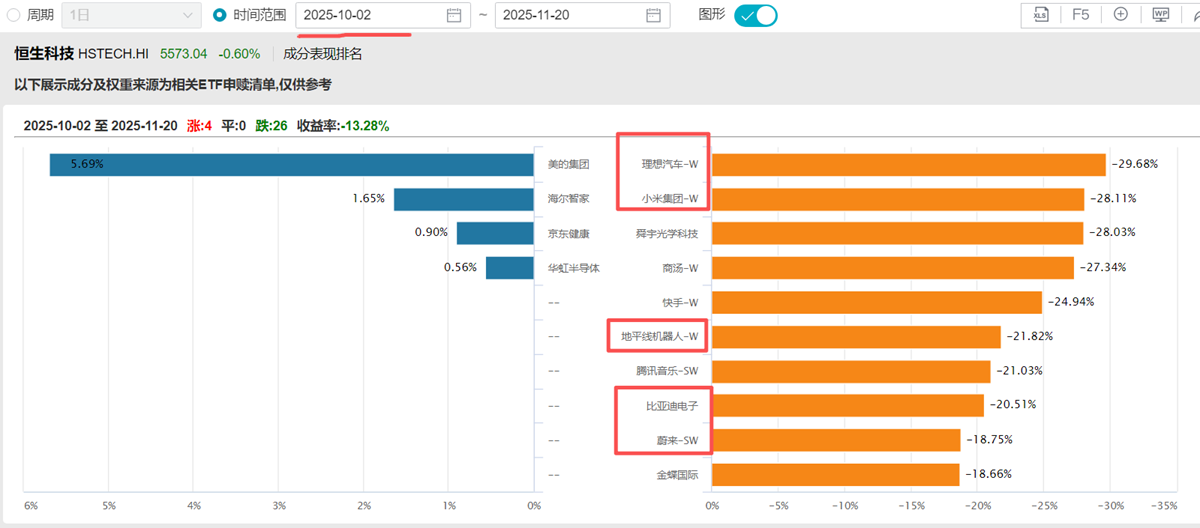Click the circled plus add icon
This screenshot has width=1200, height=528.
click(1121, 15)
